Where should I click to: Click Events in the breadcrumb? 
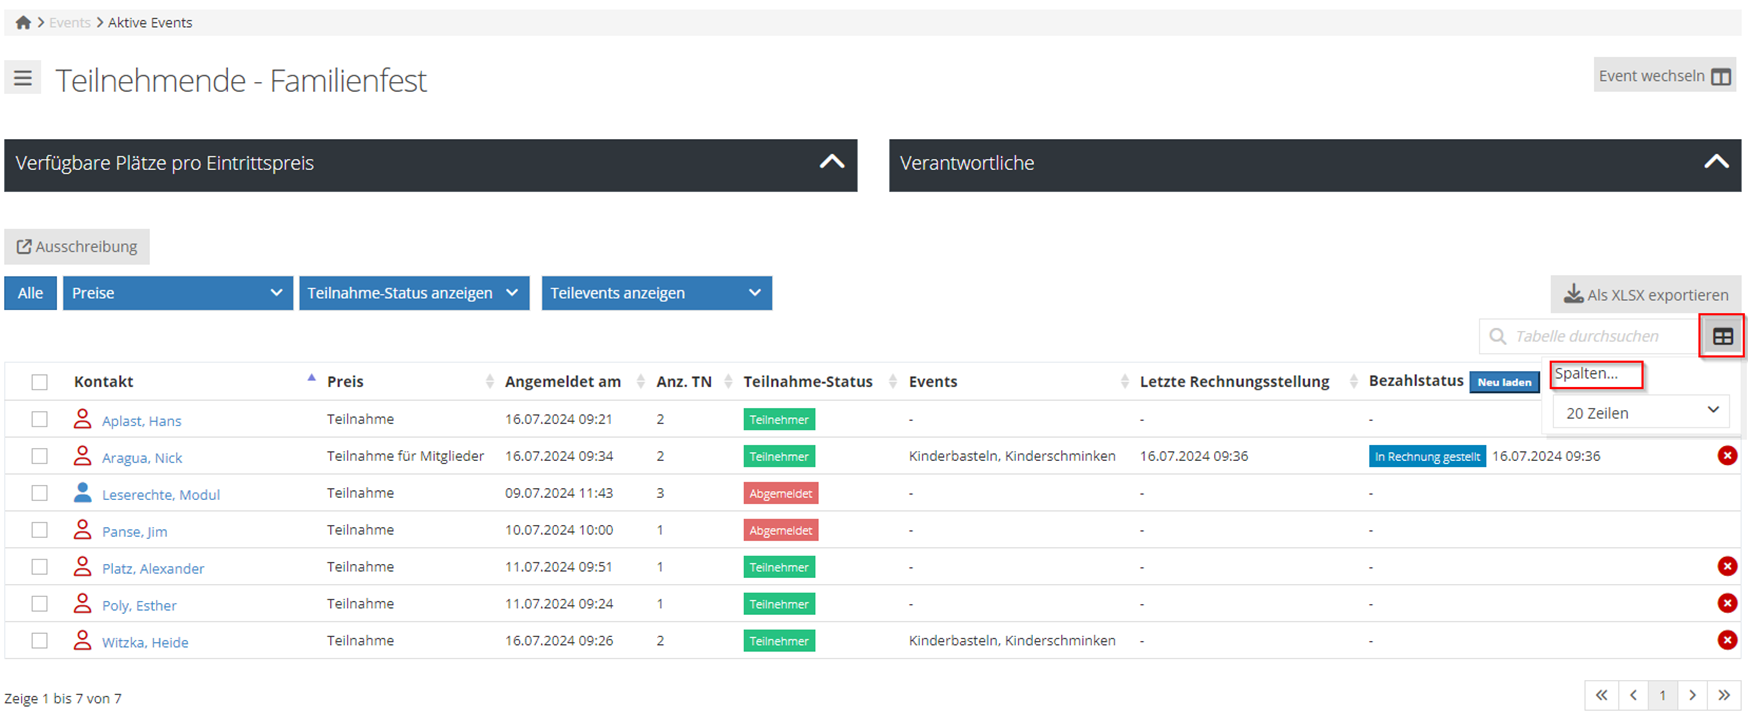(69, 22)
